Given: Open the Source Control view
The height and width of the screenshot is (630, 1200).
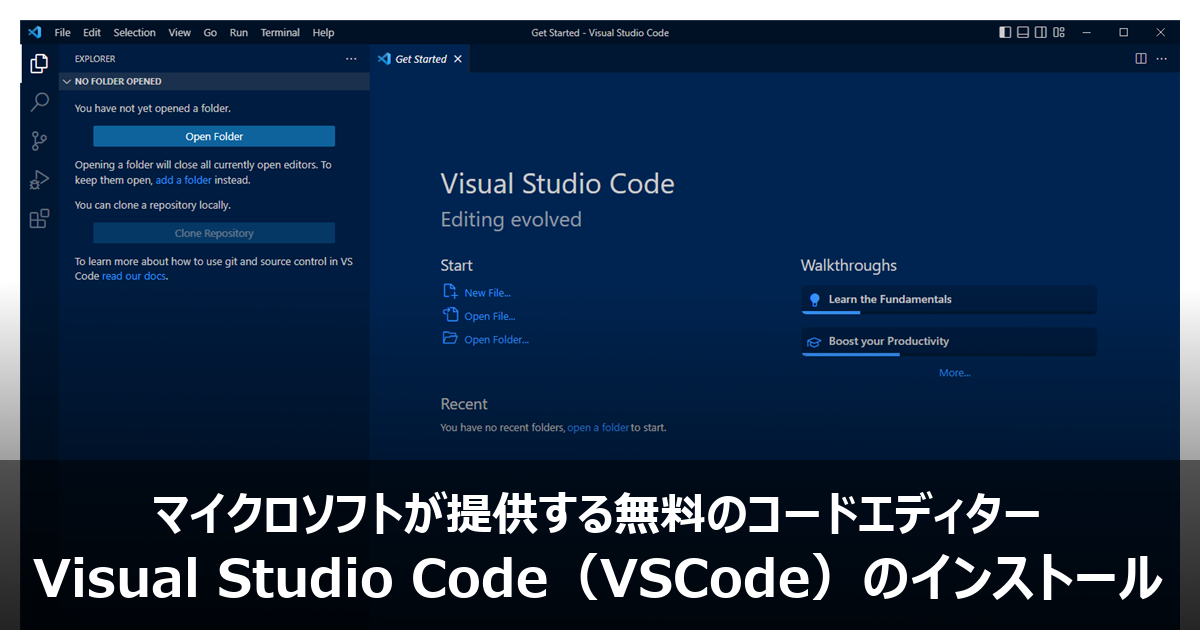Looking at the screenshot, I should click(39, 141).
